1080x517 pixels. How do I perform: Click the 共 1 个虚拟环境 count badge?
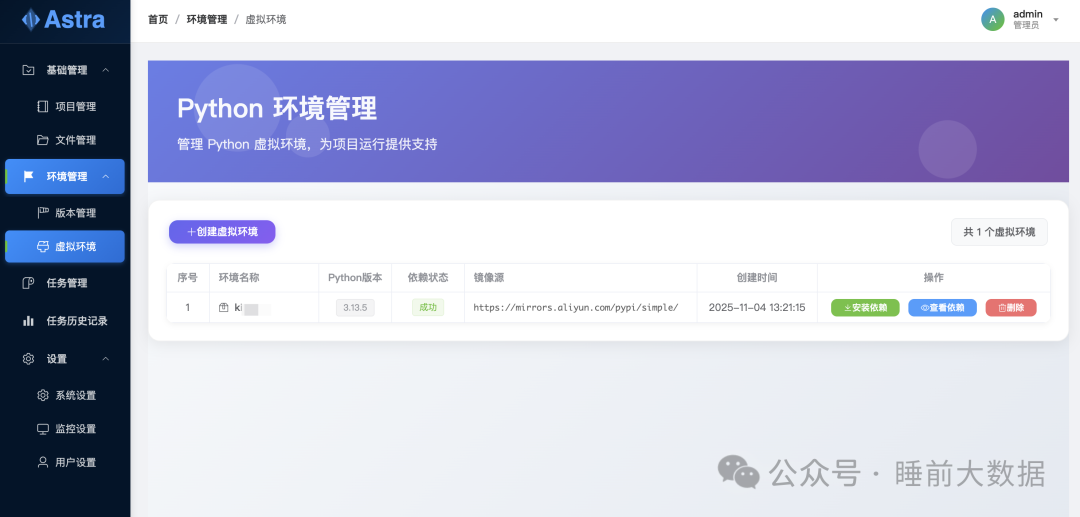pos(999,232)
